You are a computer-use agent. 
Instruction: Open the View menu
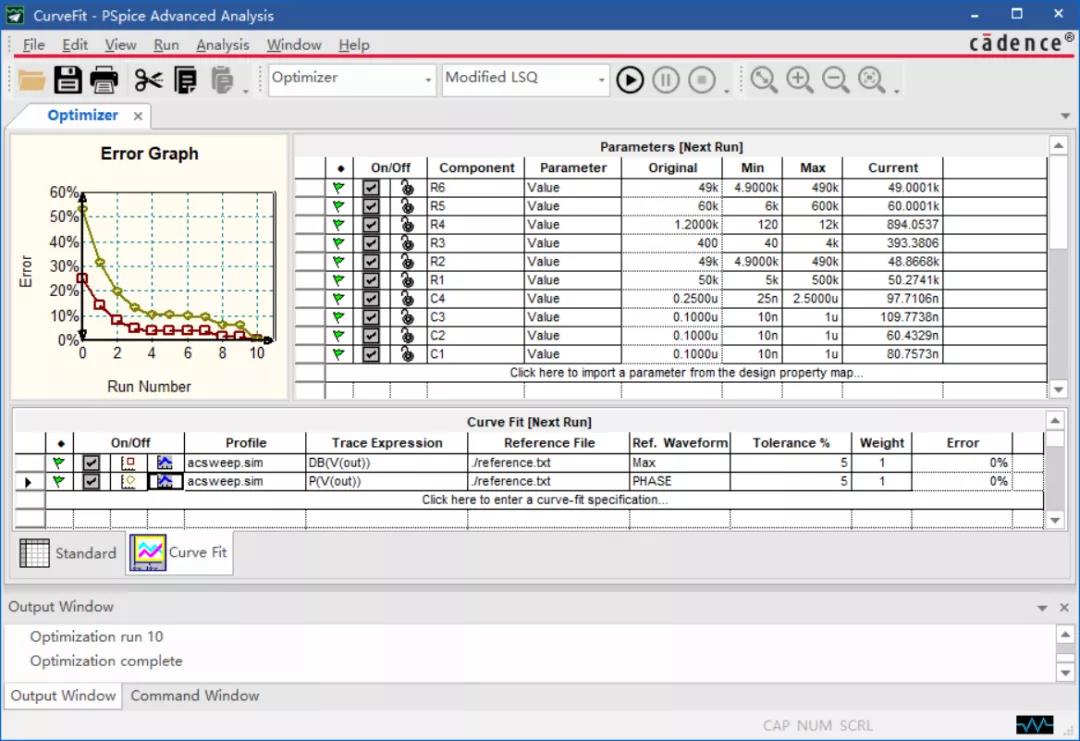(x=121, y=45)
